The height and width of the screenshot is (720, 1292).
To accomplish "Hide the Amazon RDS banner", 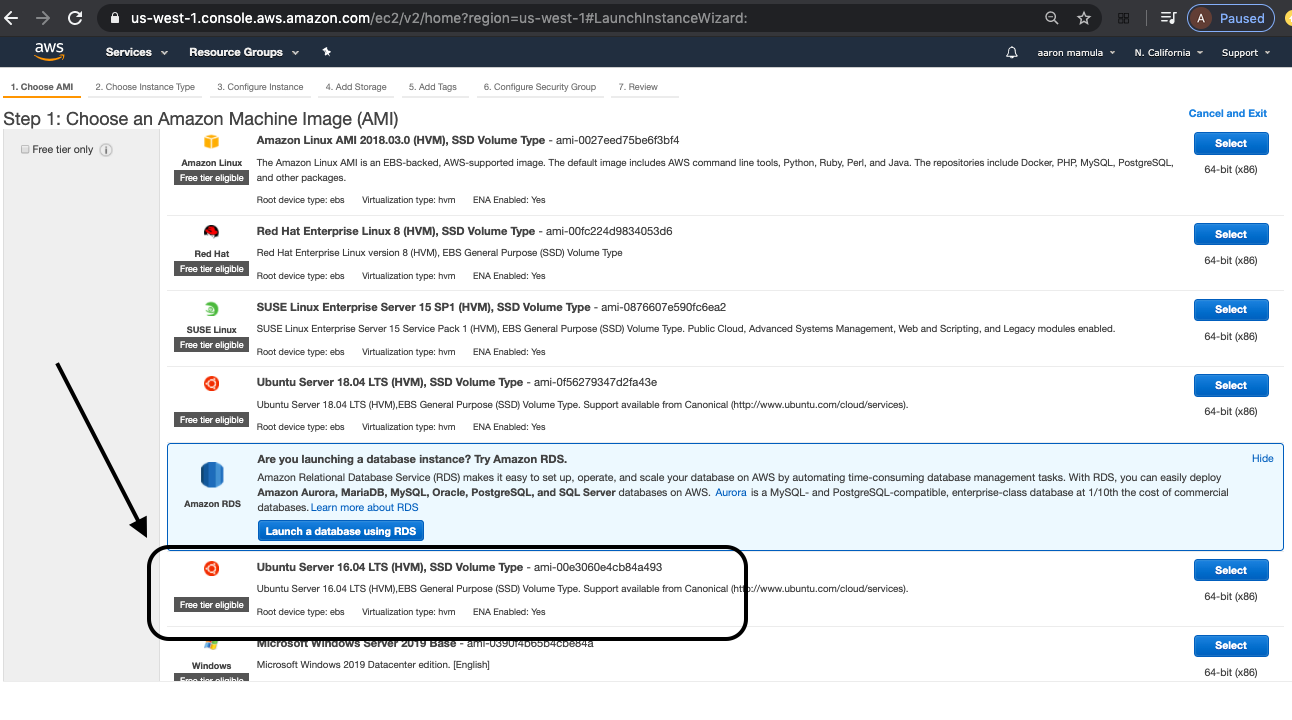I will click(1262, 458).
